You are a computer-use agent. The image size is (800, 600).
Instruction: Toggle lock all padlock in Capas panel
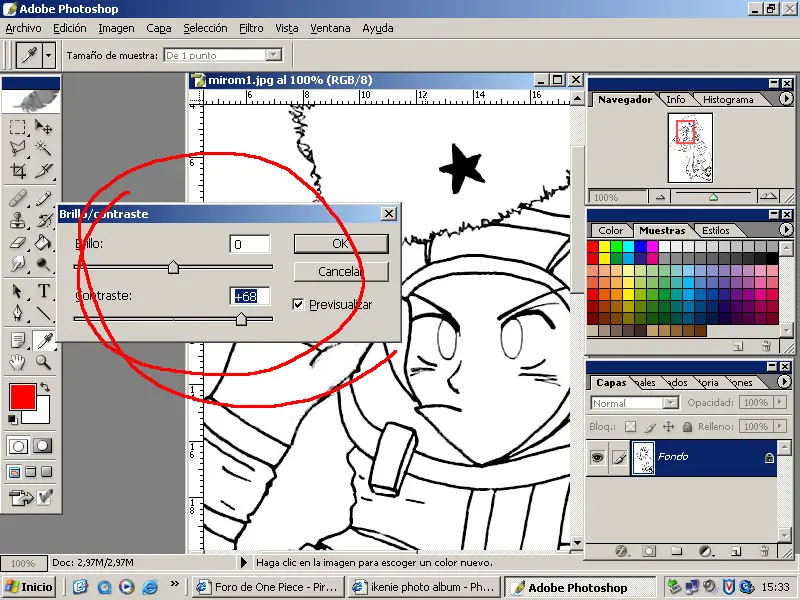[687, 427]
